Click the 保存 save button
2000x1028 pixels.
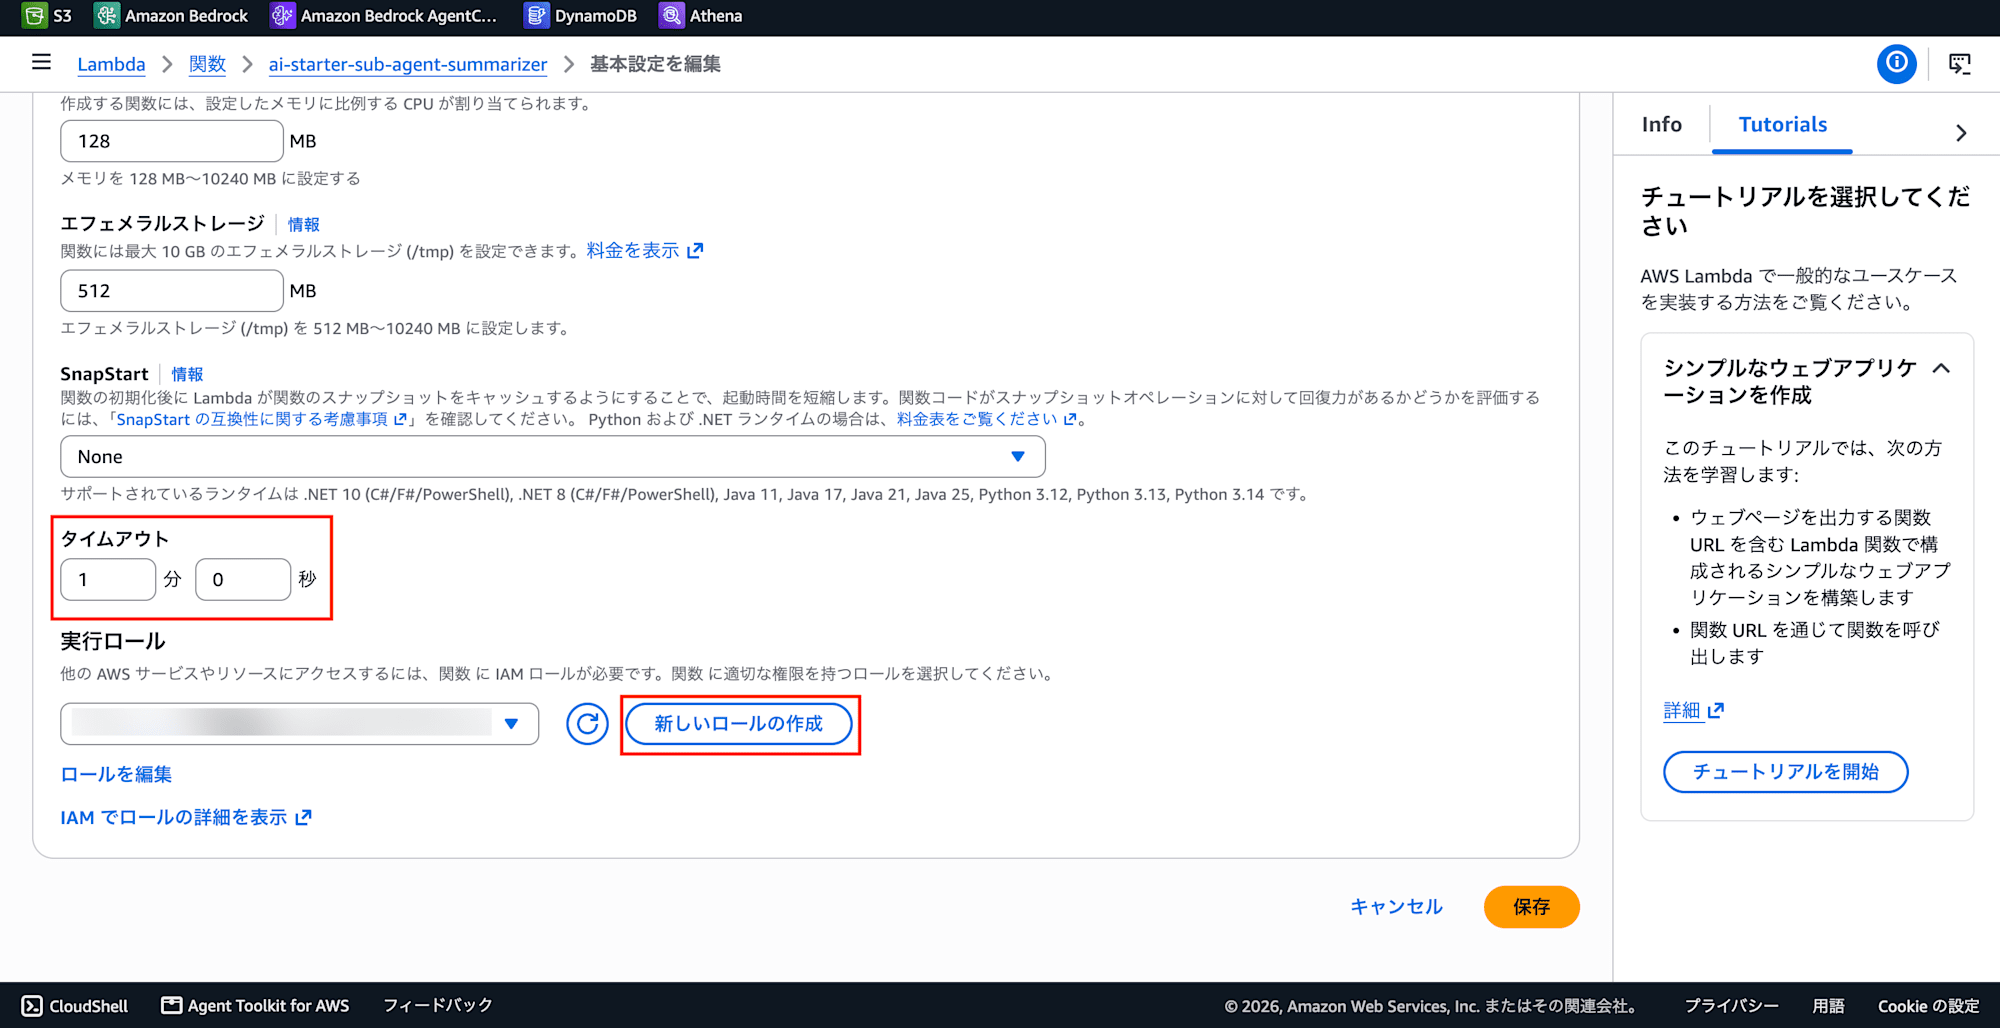1531,907
